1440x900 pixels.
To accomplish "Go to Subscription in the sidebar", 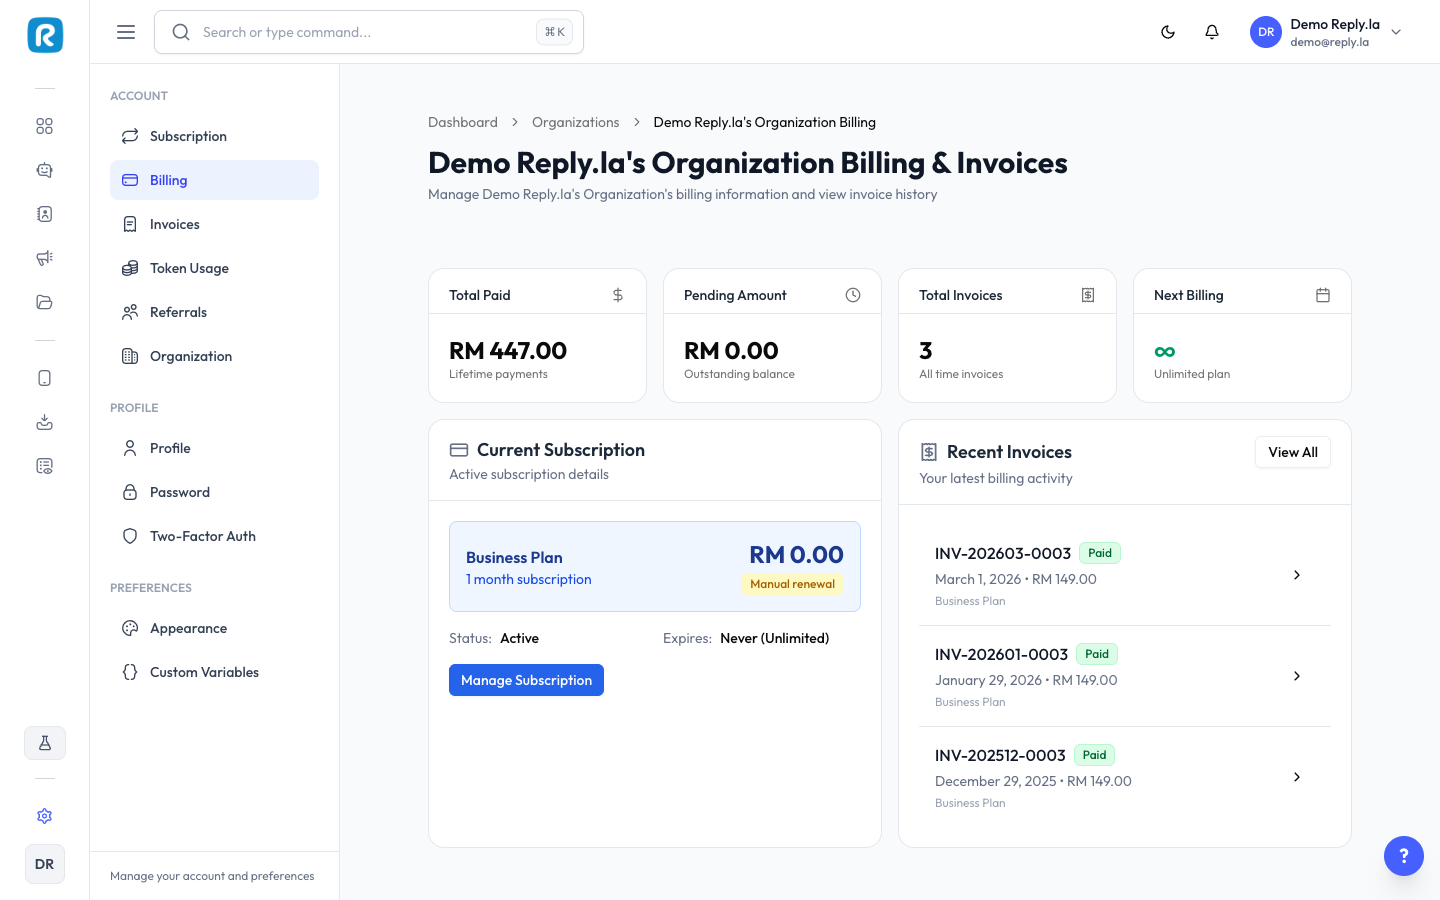I will [x=214, y=136].
